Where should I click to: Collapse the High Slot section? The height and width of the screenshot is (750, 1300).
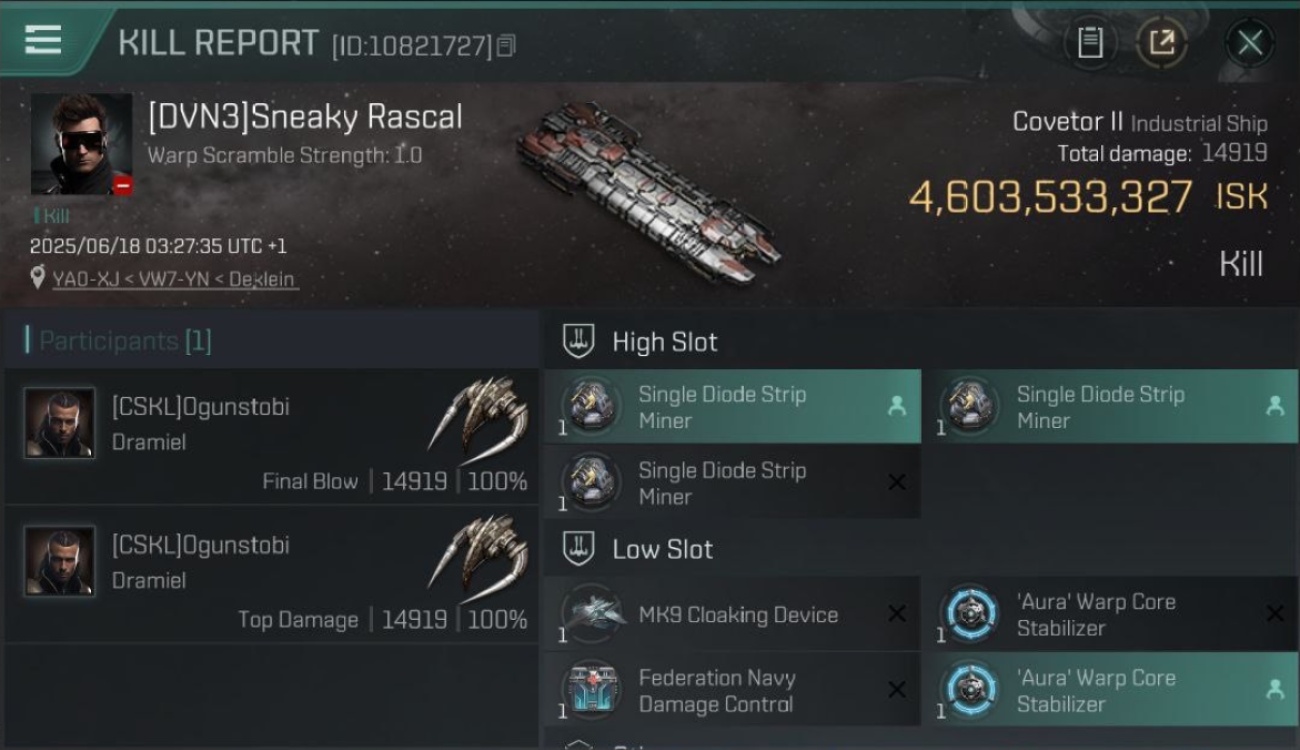click(578, 342)
